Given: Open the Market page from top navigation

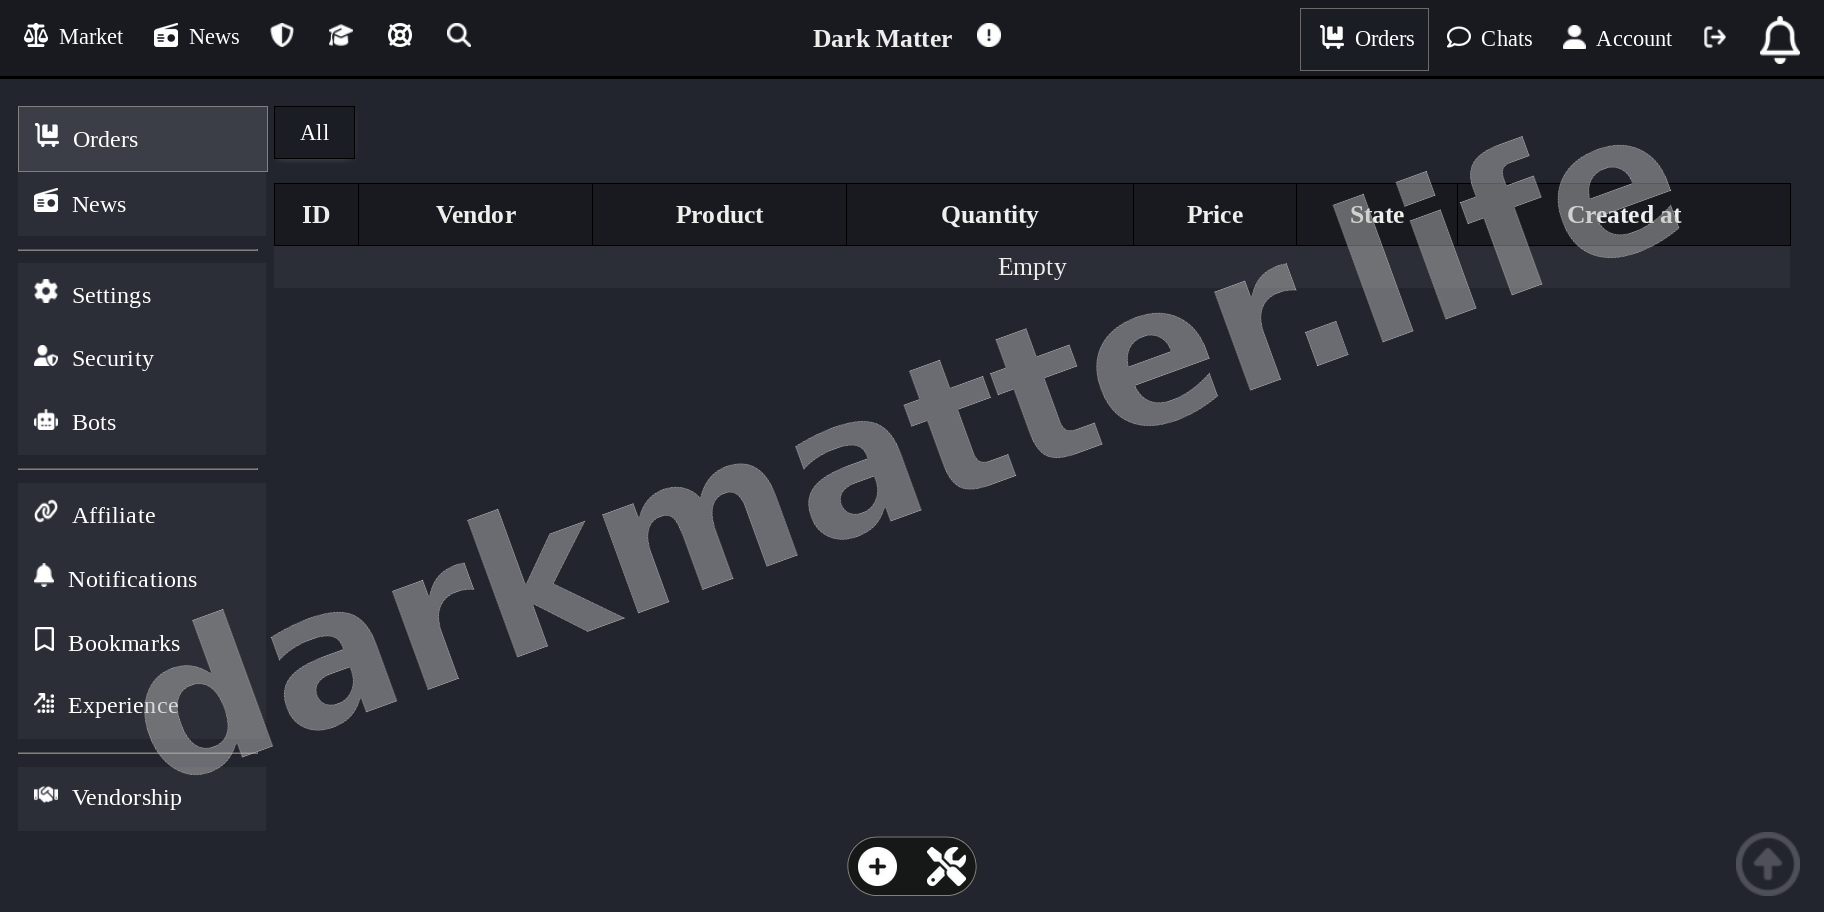Looking at the screenshot, I should point(73,37).
